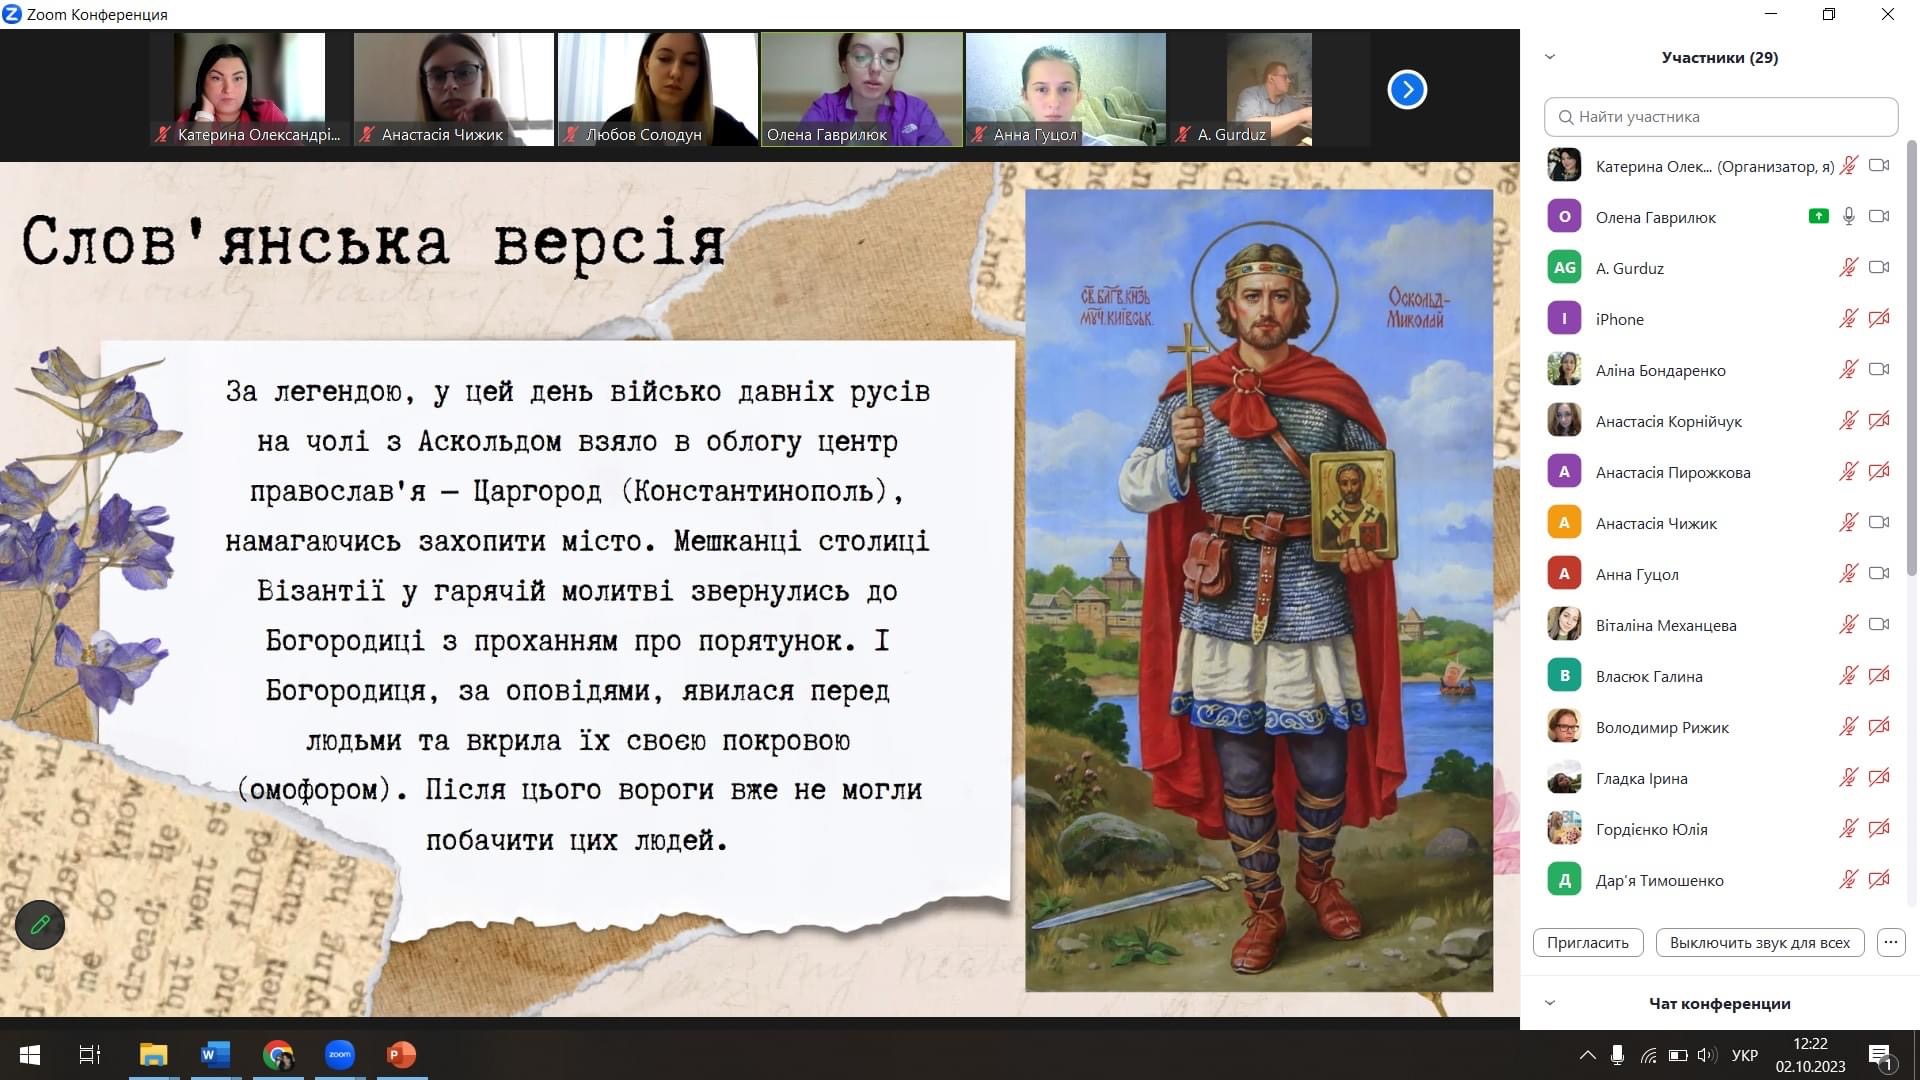The width and height of the screenshot is (1920, 1080).
Task: Focus Найти участника search field
Action: pos(1720,117)
